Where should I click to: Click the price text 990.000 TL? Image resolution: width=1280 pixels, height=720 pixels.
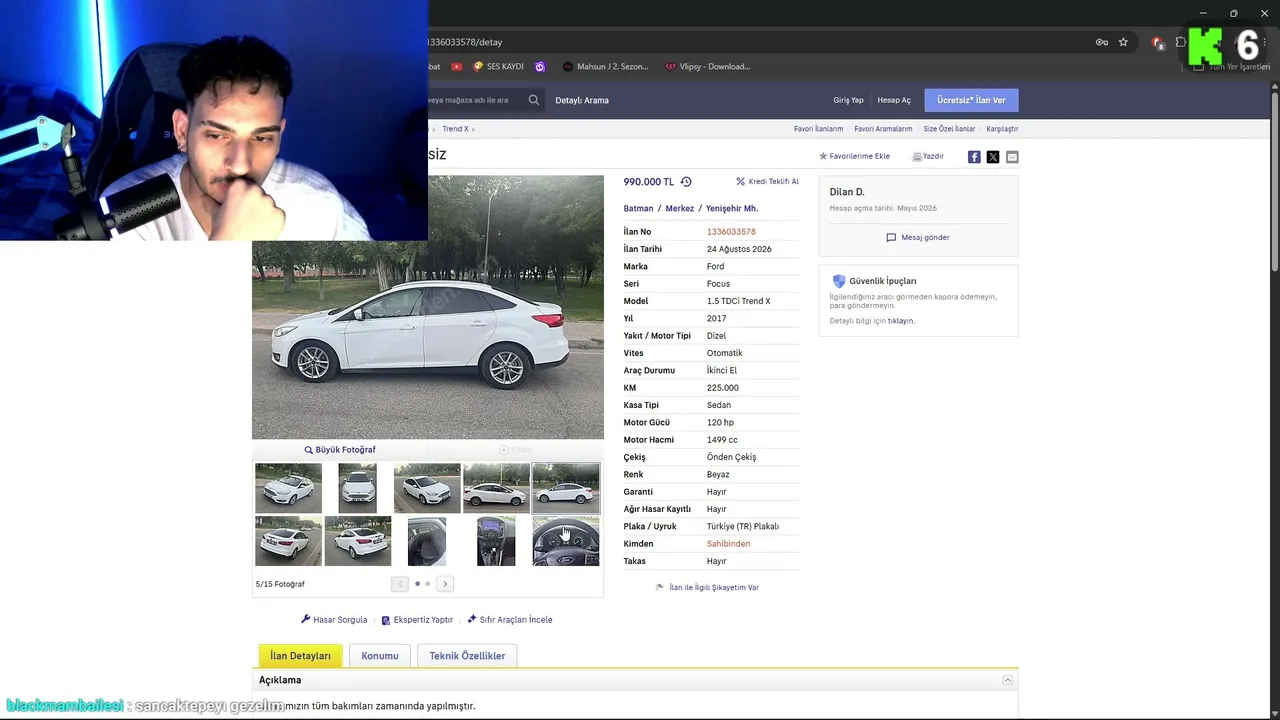pyautogui.click(x=649, y=182)
